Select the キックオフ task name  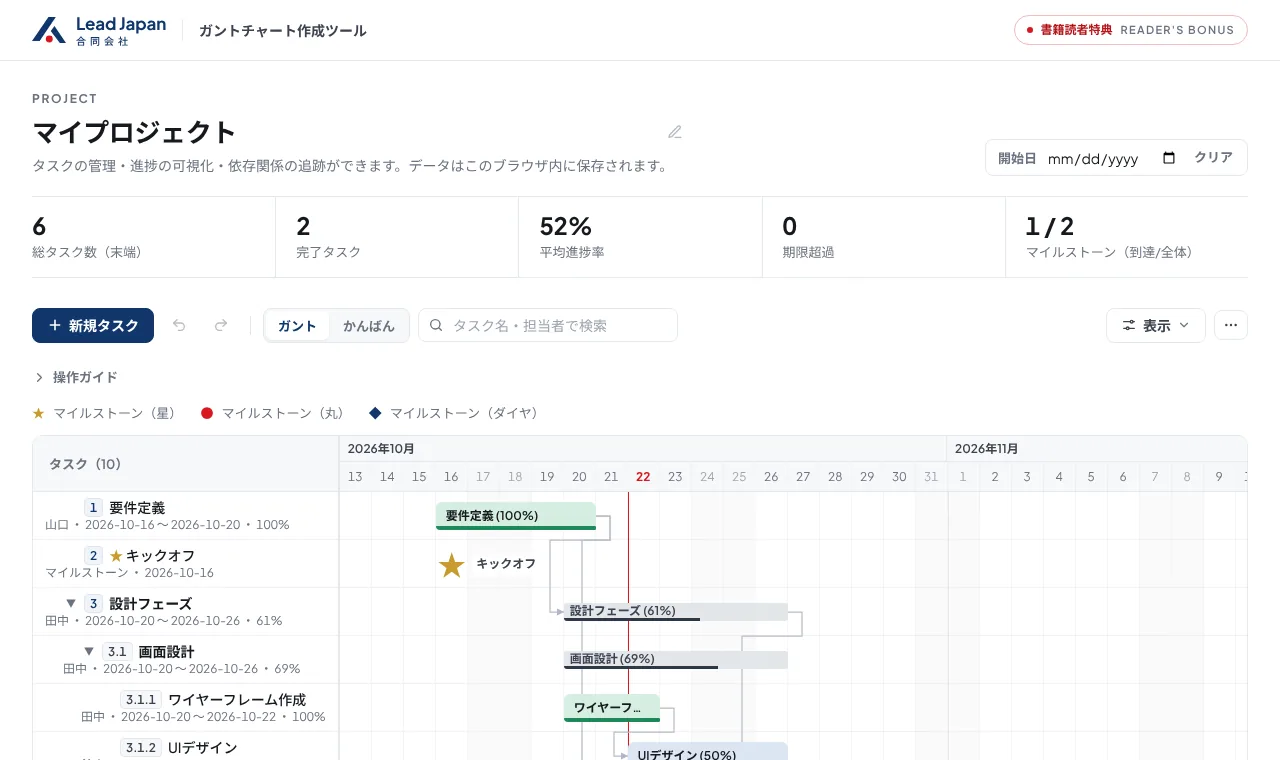pos(160,555)
